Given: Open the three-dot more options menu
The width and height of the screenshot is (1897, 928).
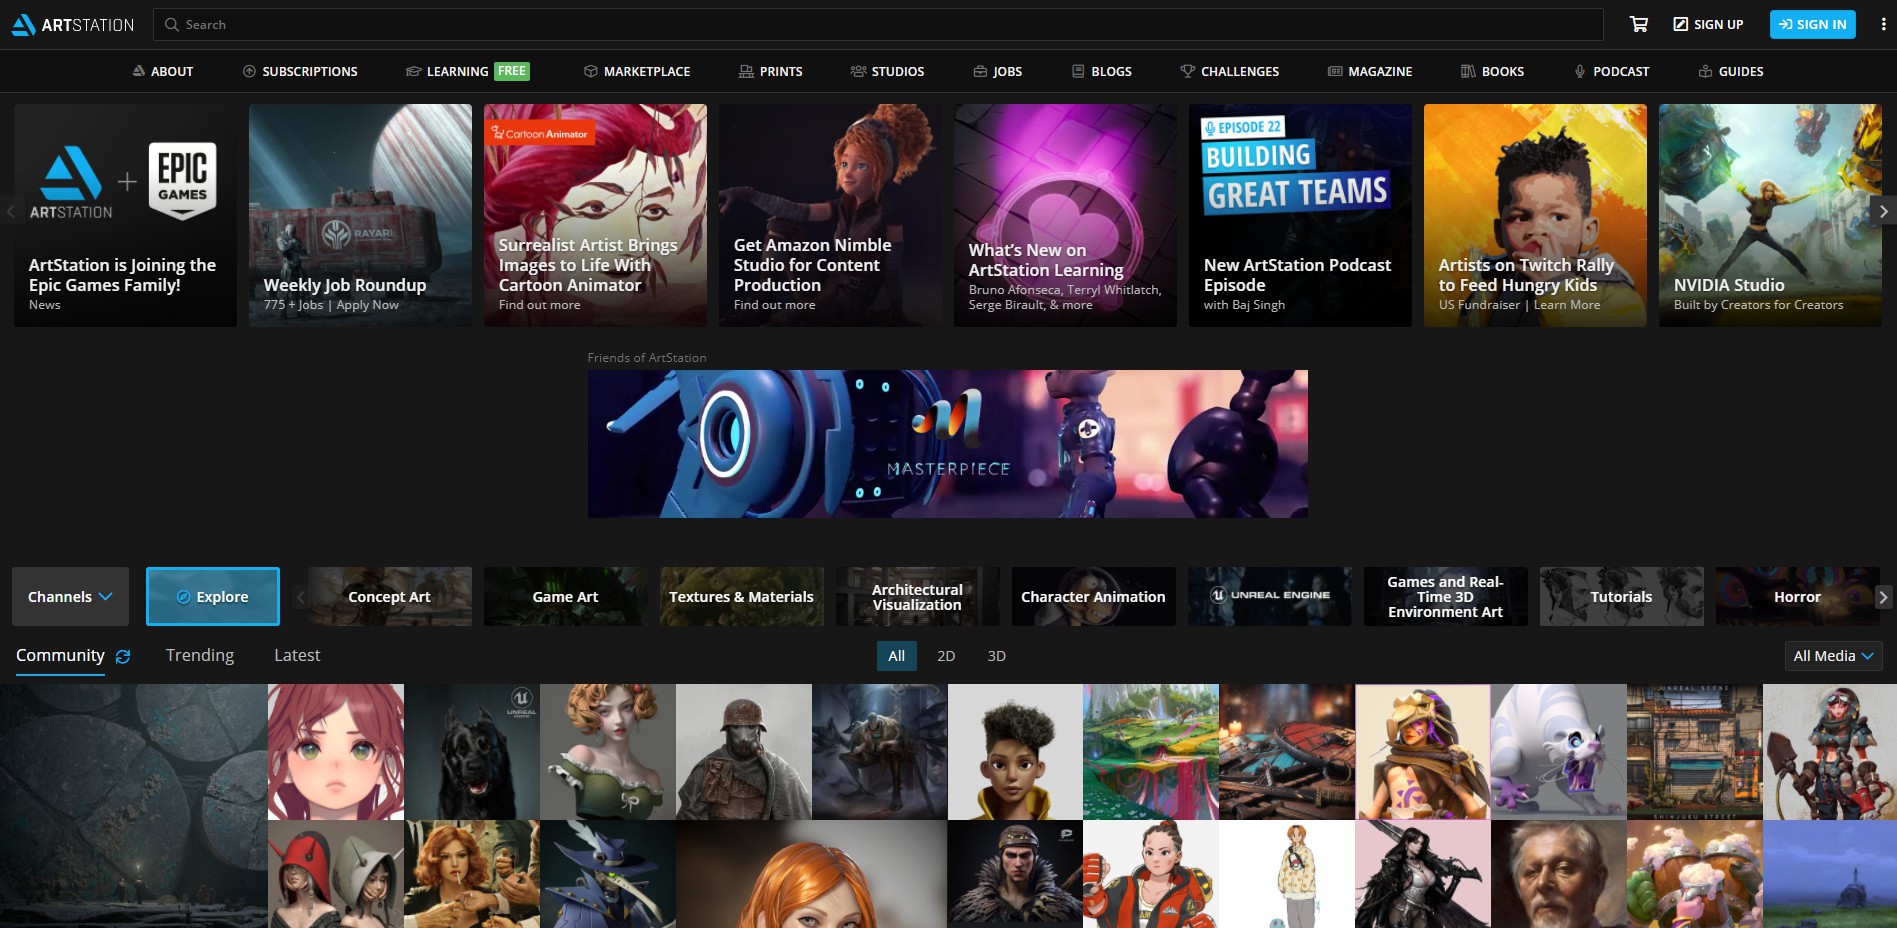Looking at the screenshot, I should coord(1883,24).
